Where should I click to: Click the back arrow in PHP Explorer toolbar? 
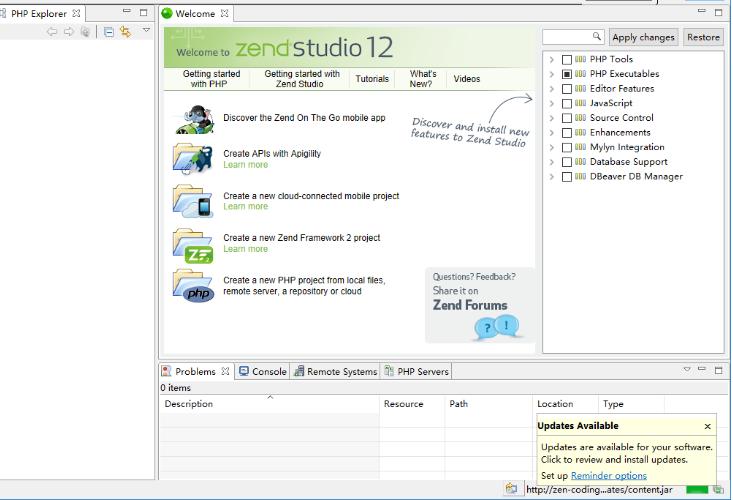[x=52, y=32]
